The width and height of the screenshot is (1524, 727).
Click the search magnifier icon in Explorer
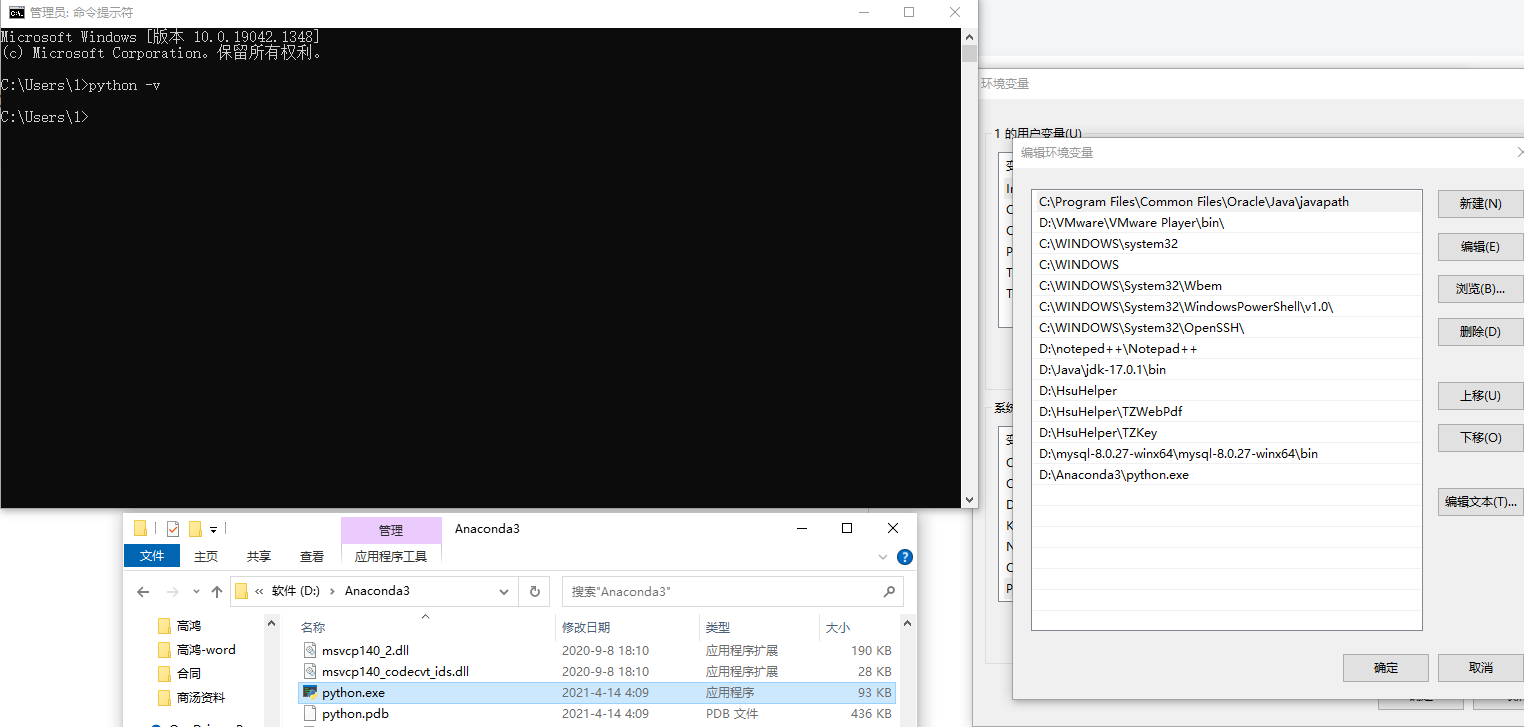[x=889, y=591]
